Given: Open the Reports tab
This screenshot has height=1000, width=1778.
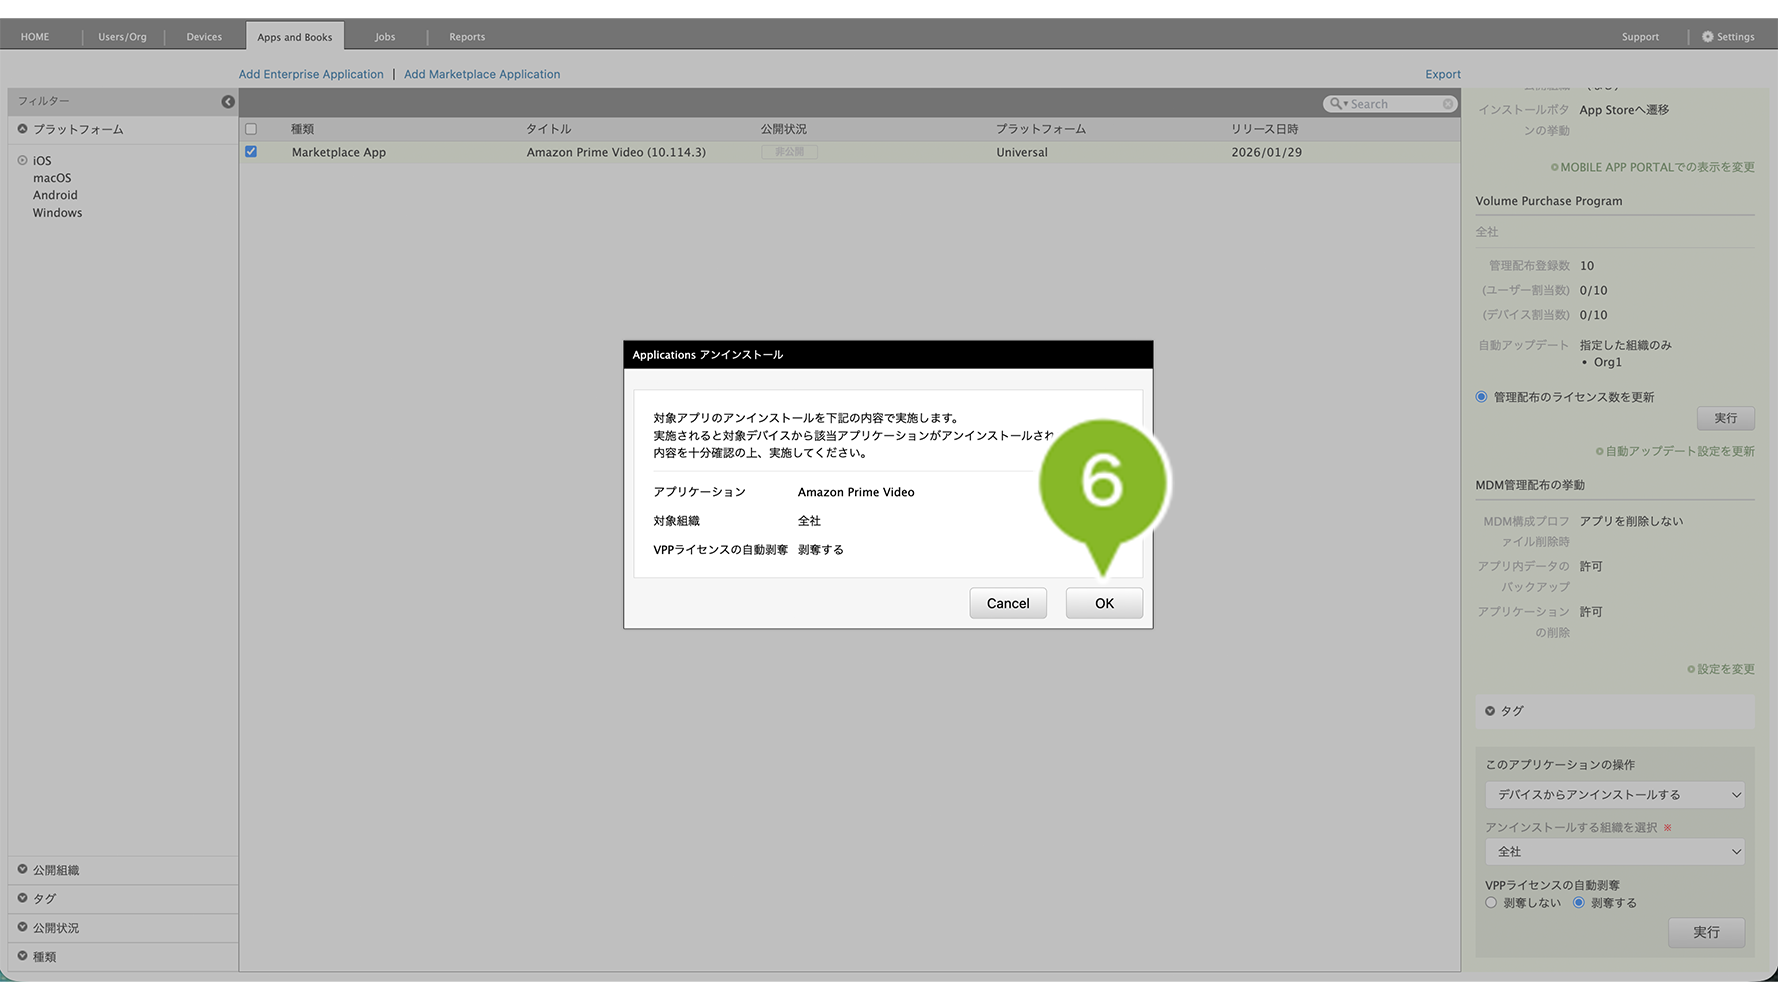Looking at the screenshot, I should (x=467, y=37).
